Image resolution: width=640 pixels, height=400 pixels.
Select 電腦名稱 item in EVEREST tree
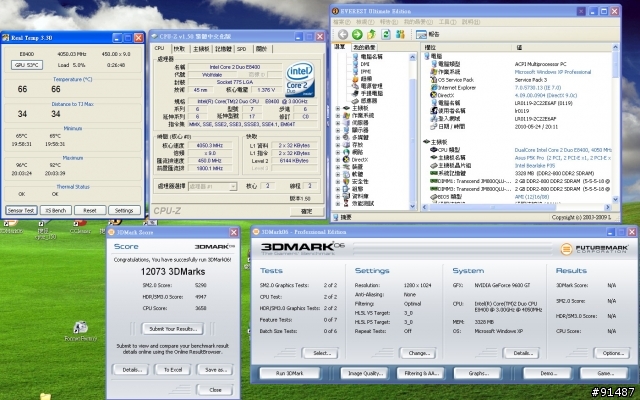(367, 57)
